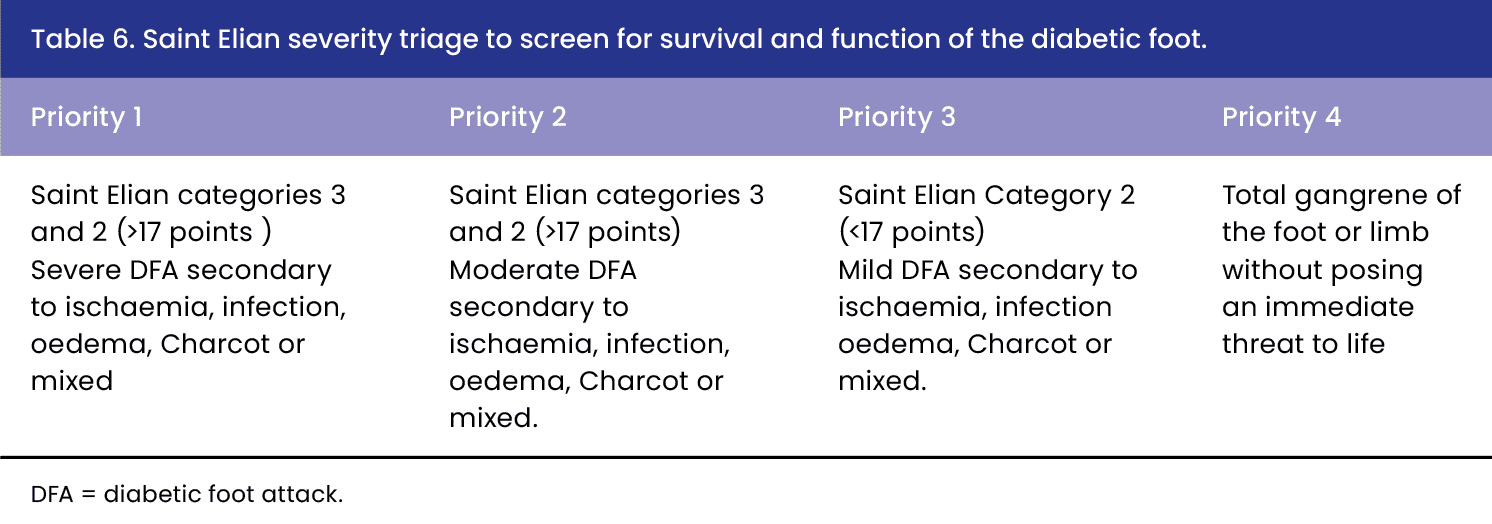The height and width of the screenshot is (524, 1492).
Task: Click 'the foot or limb' text
Action: [1326, 233]
